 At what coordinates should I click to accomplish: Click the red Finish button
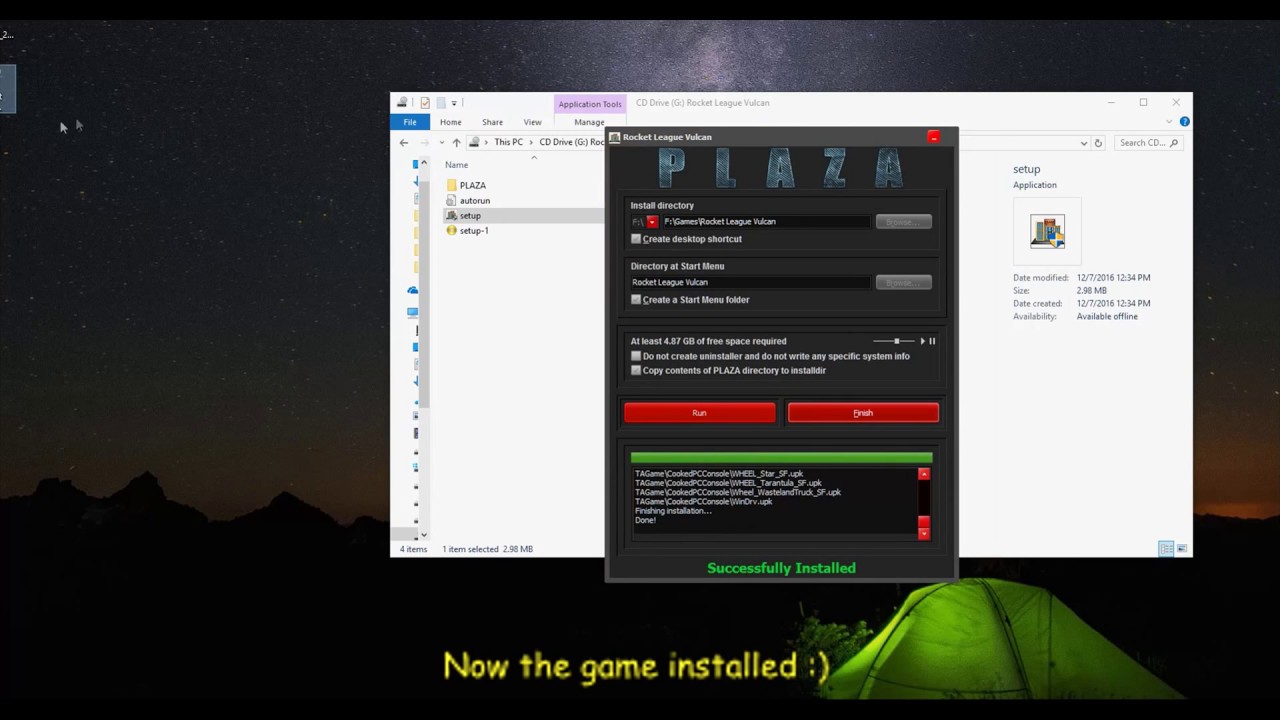[x=863, y=413]
